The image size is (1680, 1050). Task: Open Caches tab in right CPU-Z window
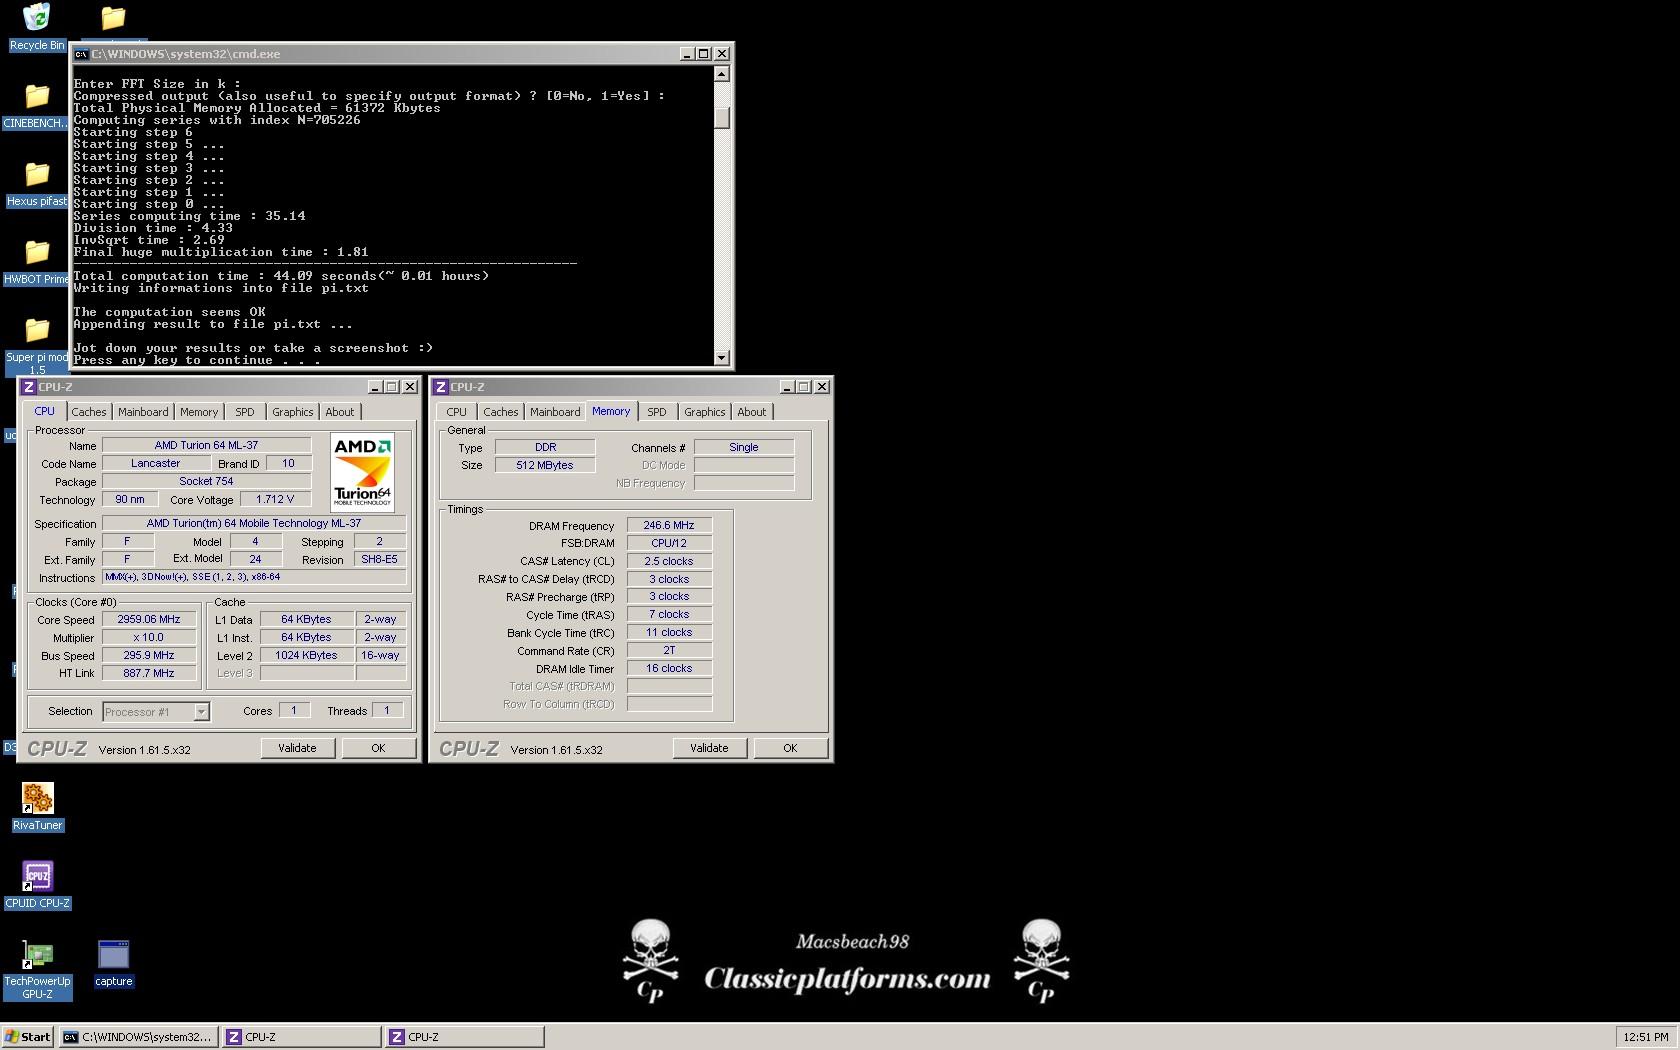[501, 412]
